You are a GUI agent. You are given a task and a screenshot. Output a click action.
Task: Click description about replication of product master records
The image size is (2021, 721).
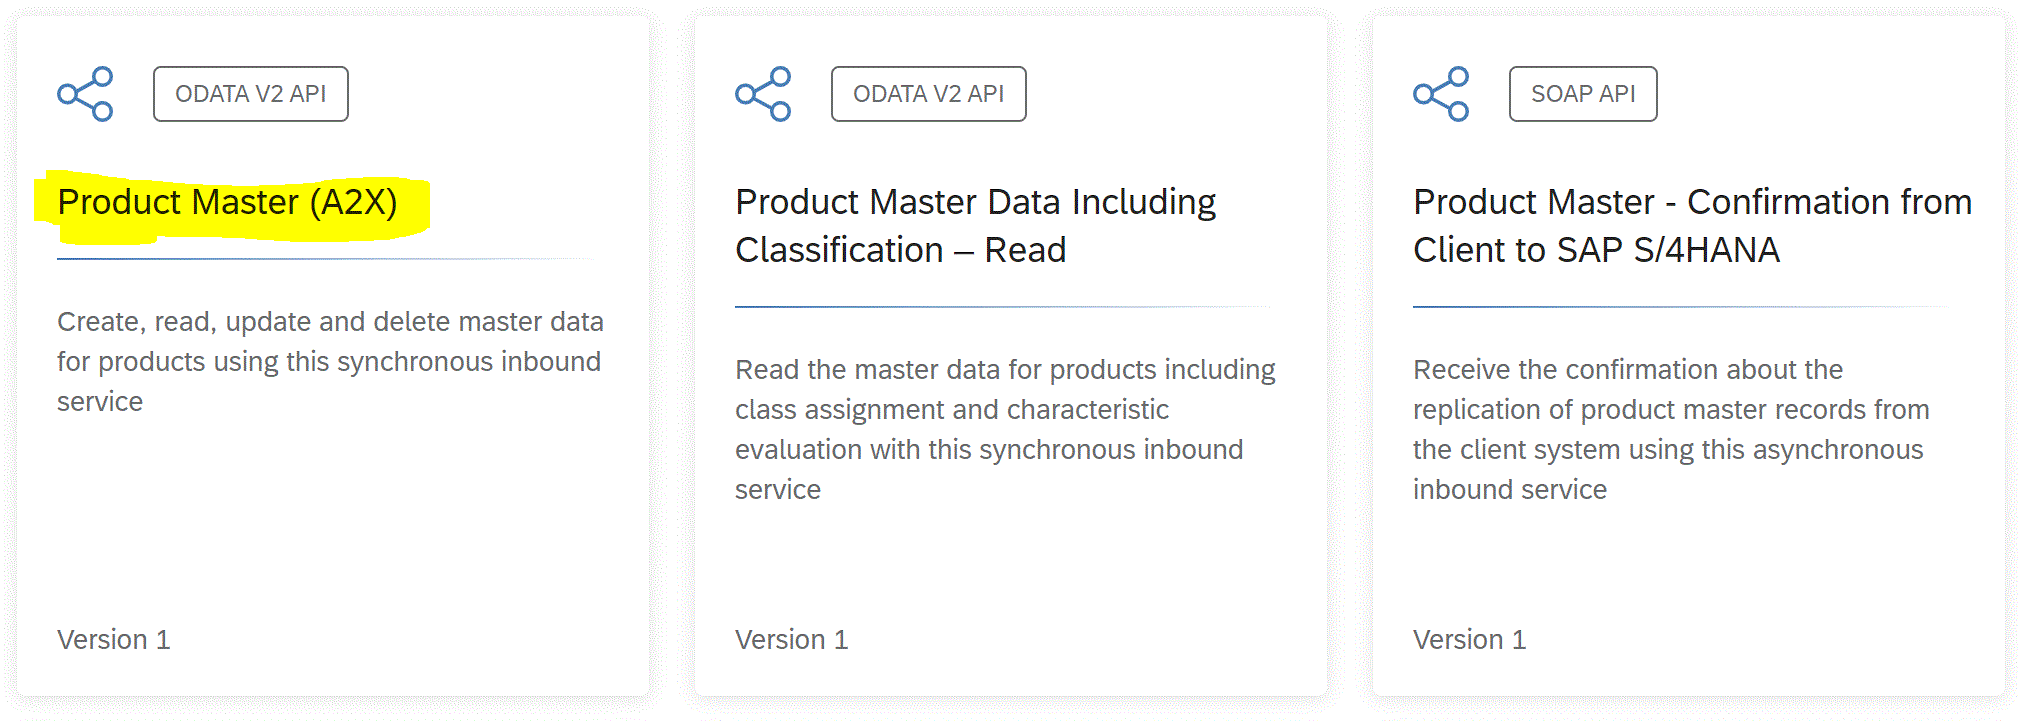[1671, 429]
